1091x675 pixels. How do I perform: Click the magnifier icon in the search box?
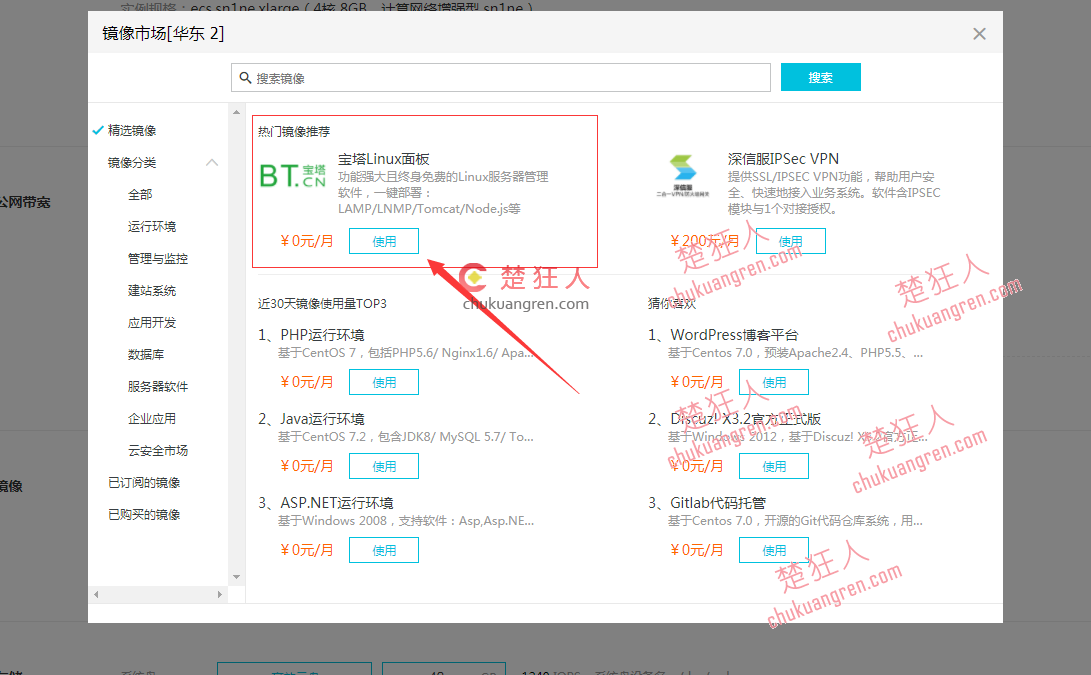click(245, 77)
